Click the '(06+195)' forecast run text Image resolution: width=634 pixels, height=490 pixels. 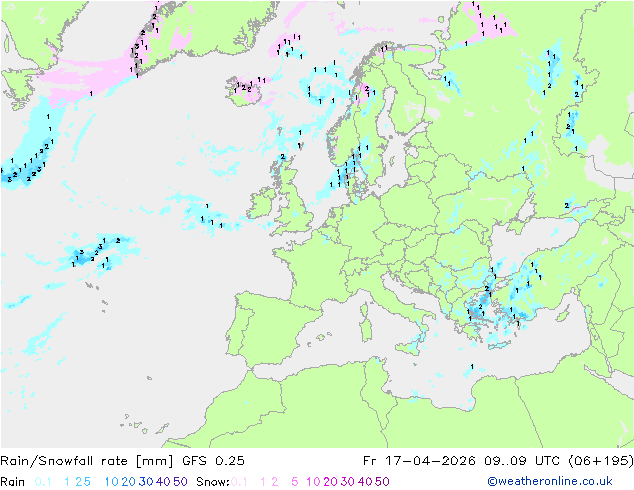(x=600, y=461)
